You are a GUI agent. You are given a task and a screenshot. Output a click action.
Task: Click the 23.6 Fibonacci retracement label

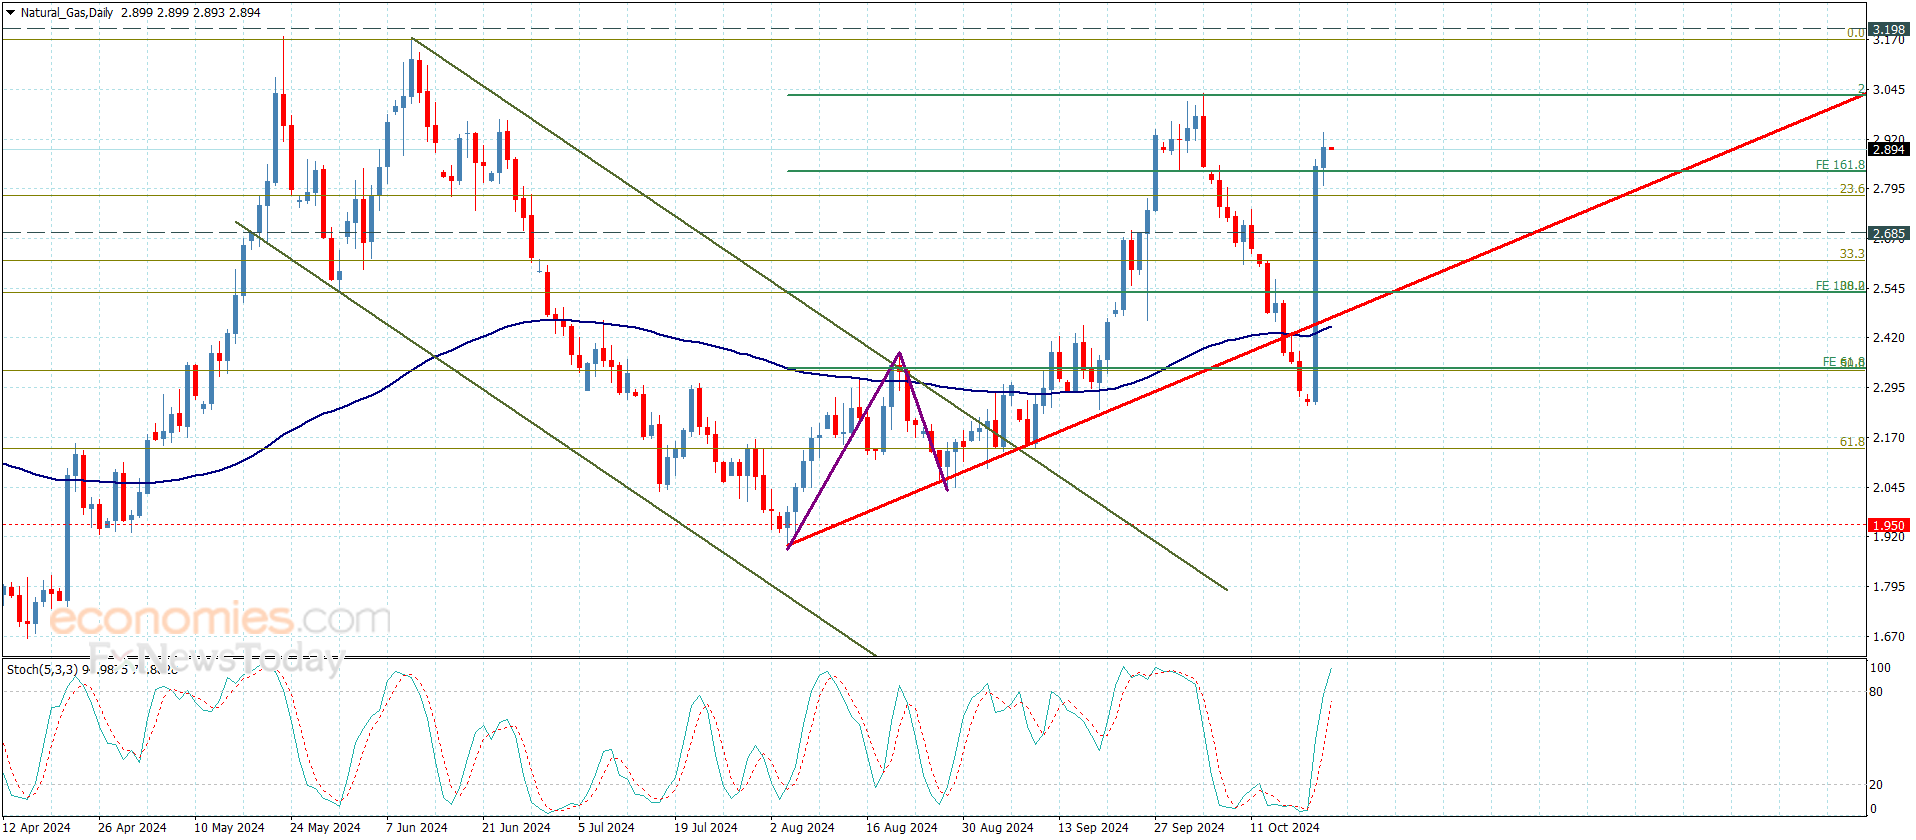click(1851, 189)
